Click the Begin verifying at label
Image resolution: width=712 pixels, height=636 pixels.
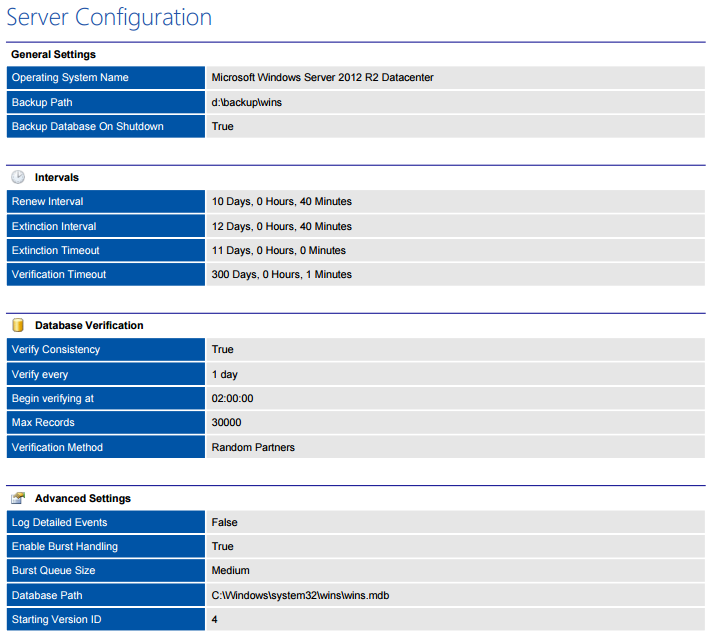click(x=53, y=399)
